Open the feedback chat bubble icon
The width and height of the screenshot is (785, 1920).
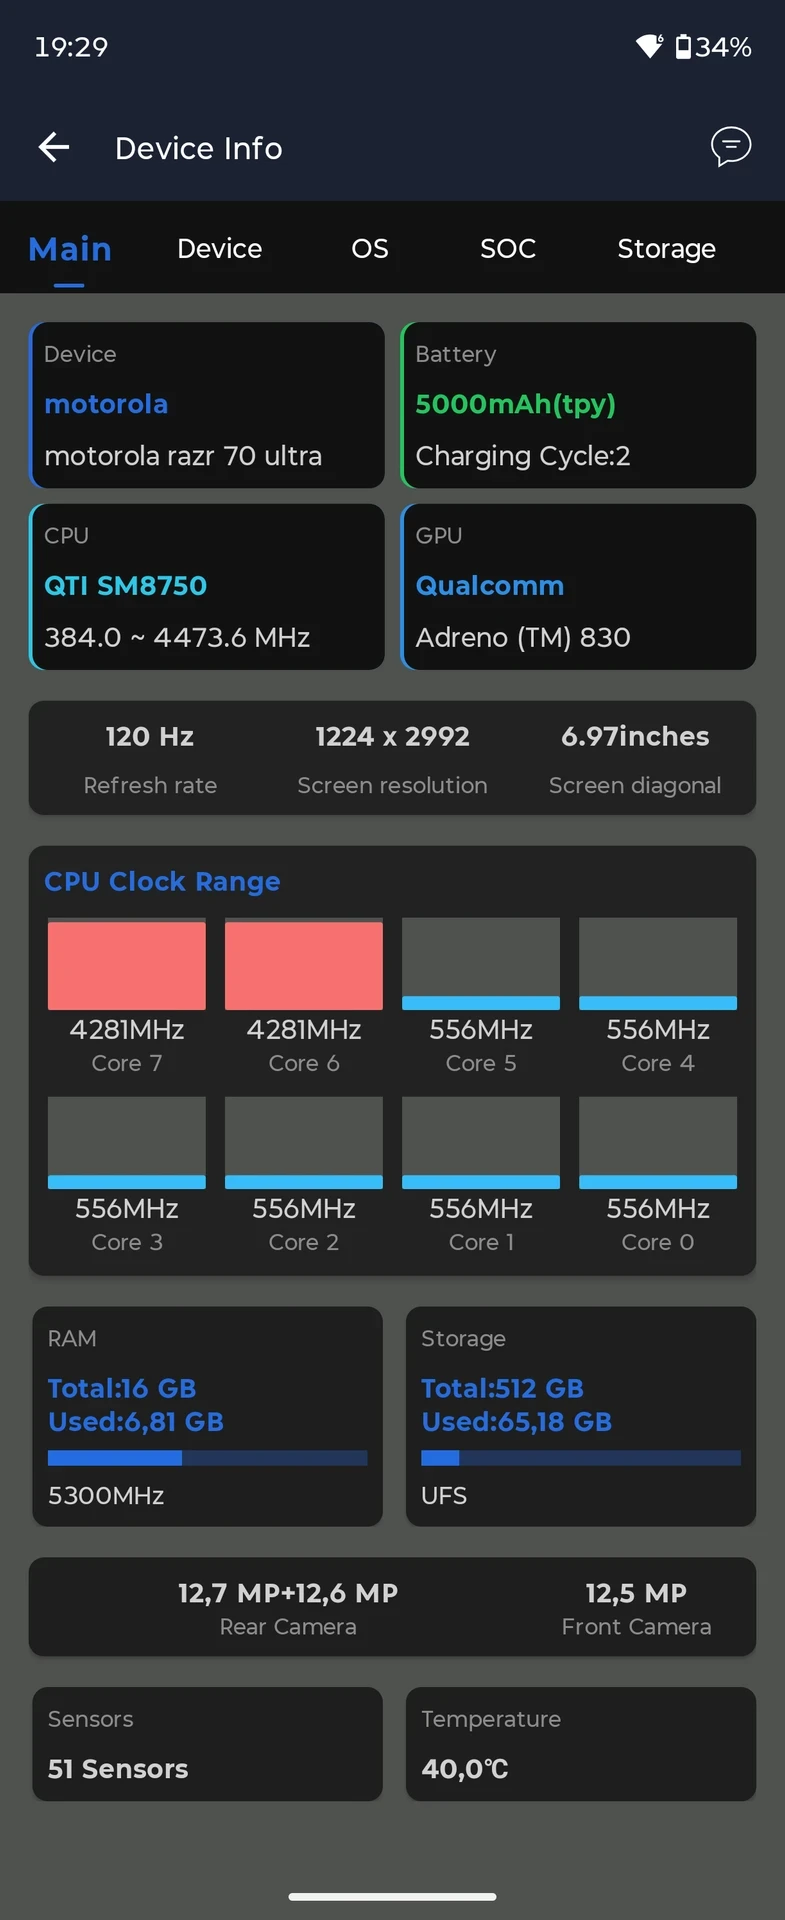coord(731,146)
